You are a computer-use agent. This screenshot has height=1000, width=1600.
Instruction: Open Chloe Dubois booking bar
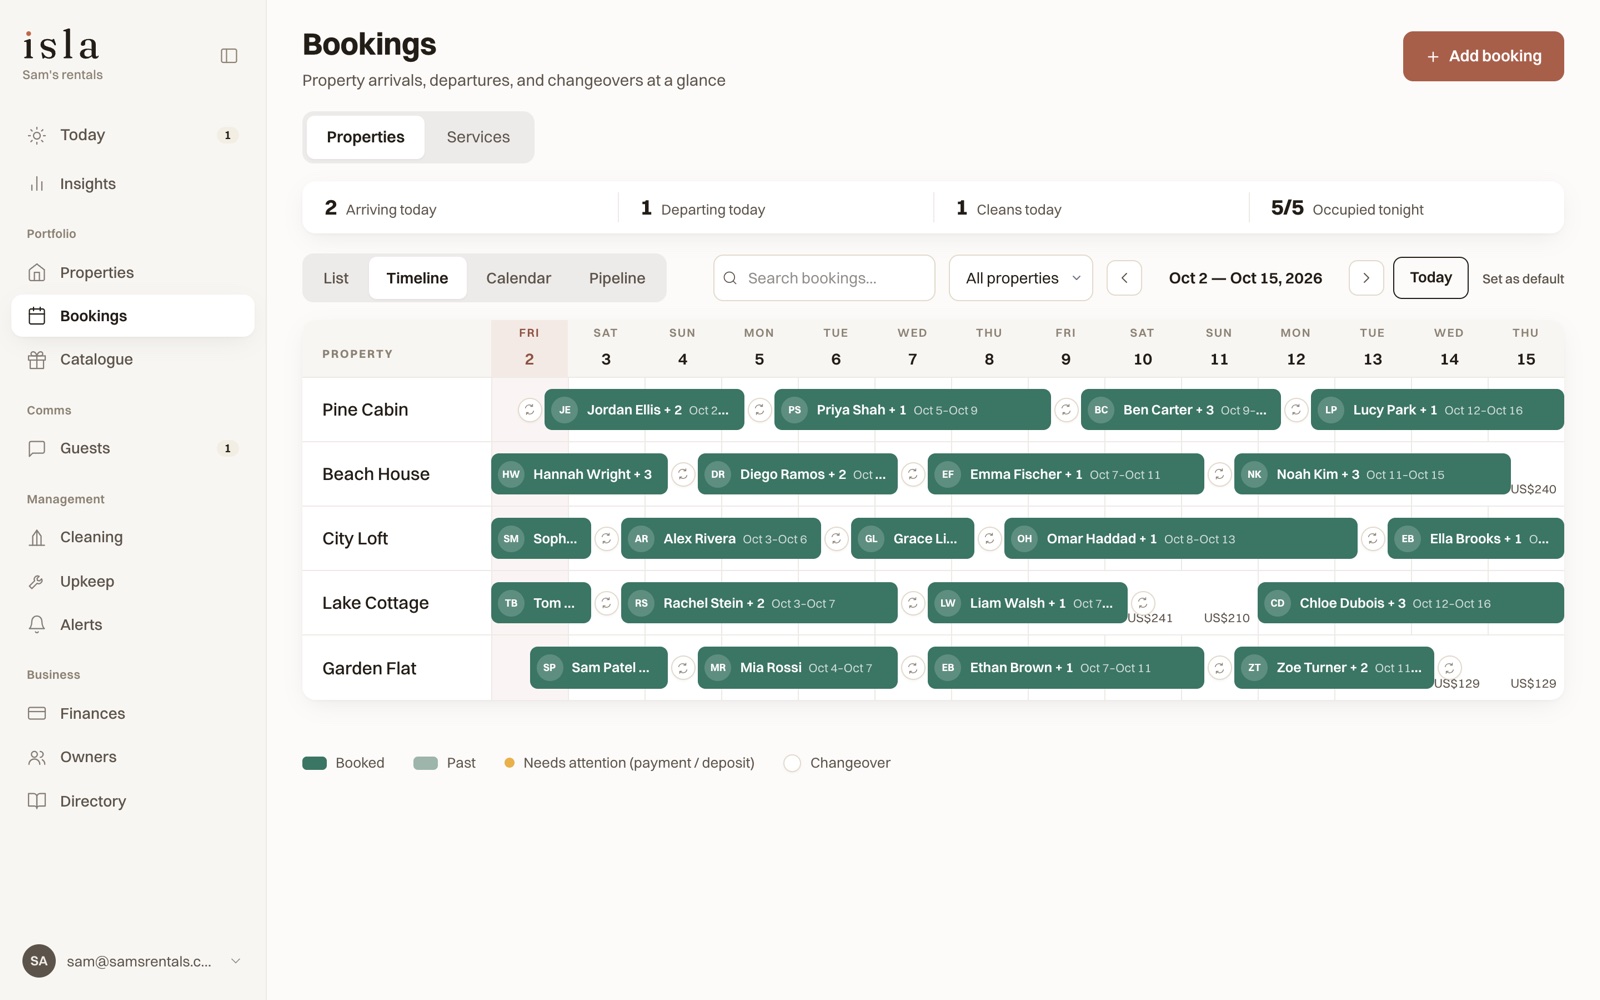(x=1410, y=603)
